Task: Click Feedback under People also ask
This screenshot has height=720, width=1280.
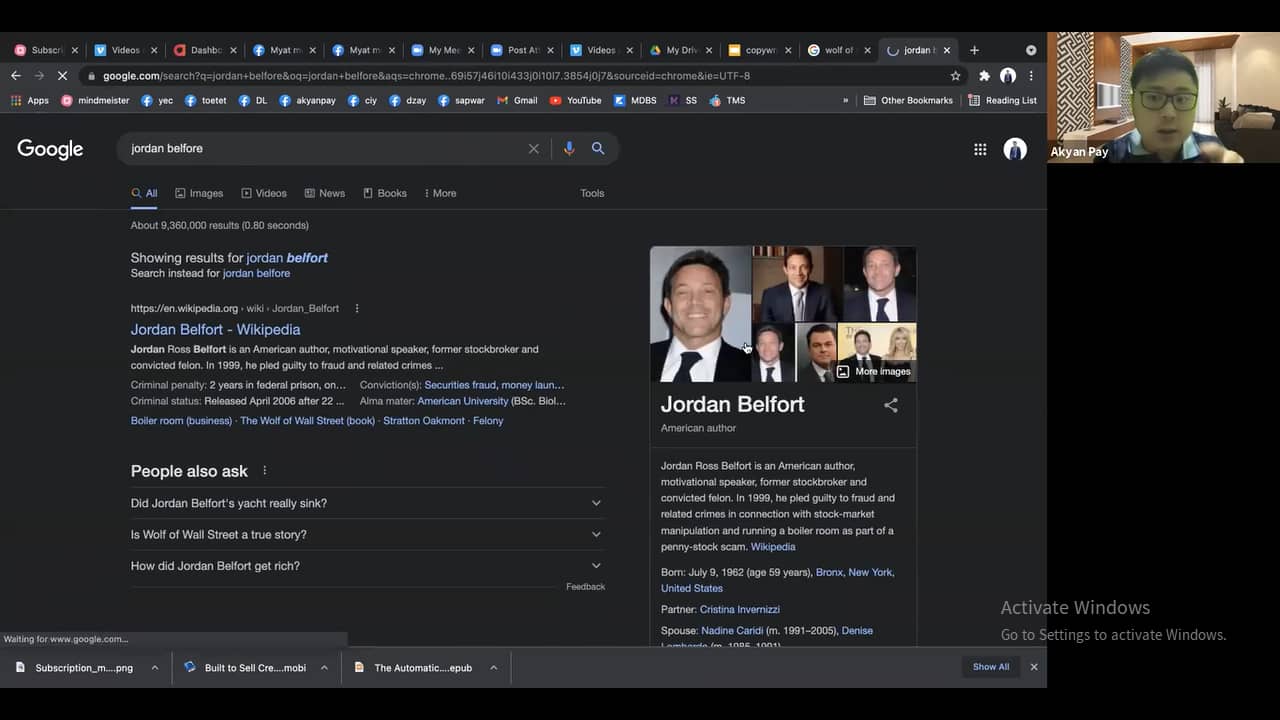Action: pos(585,587)
